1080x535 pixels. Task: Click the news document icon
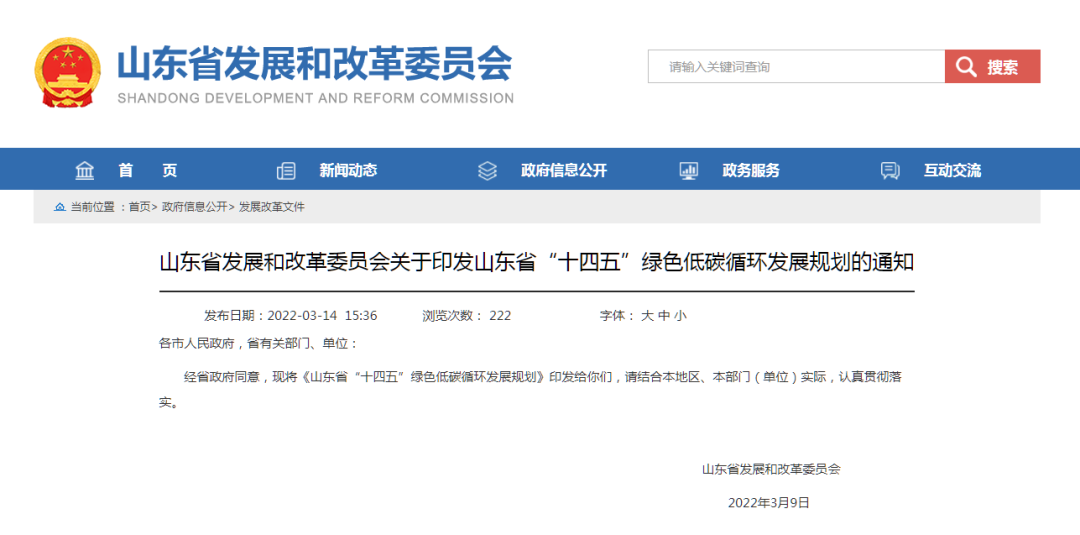point(286,171)
